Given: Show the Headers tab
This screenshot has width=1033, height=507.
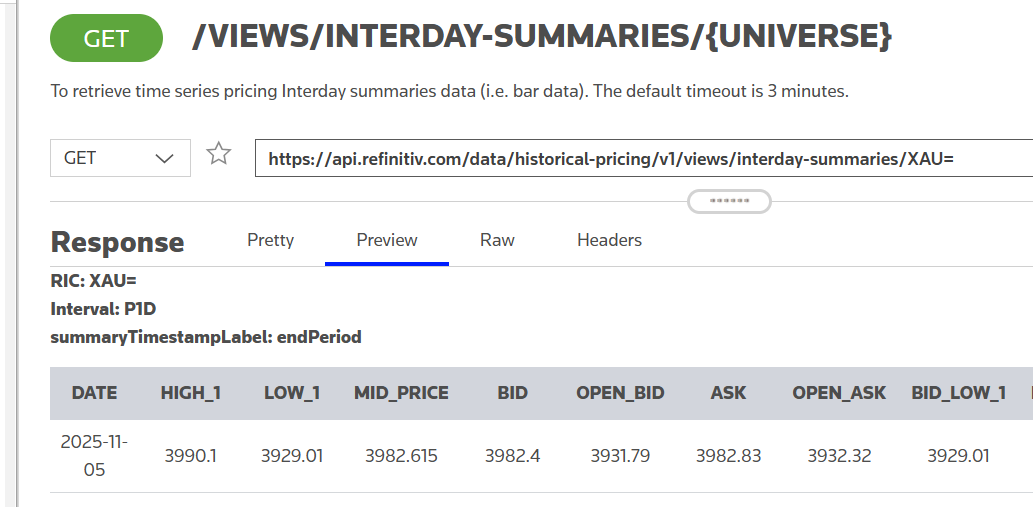Looking at the screenshot, I should point(609,240).
